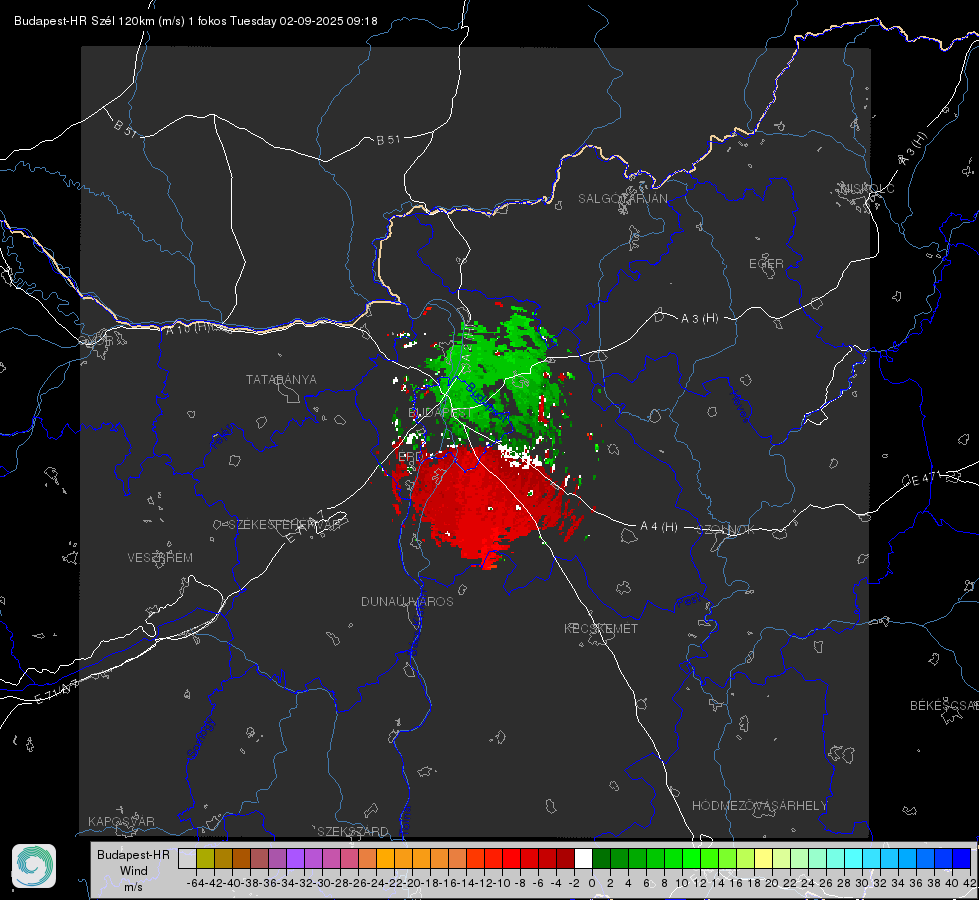
Task: Click the BÉKÉSCSABA city label
Action: (944, 705)
